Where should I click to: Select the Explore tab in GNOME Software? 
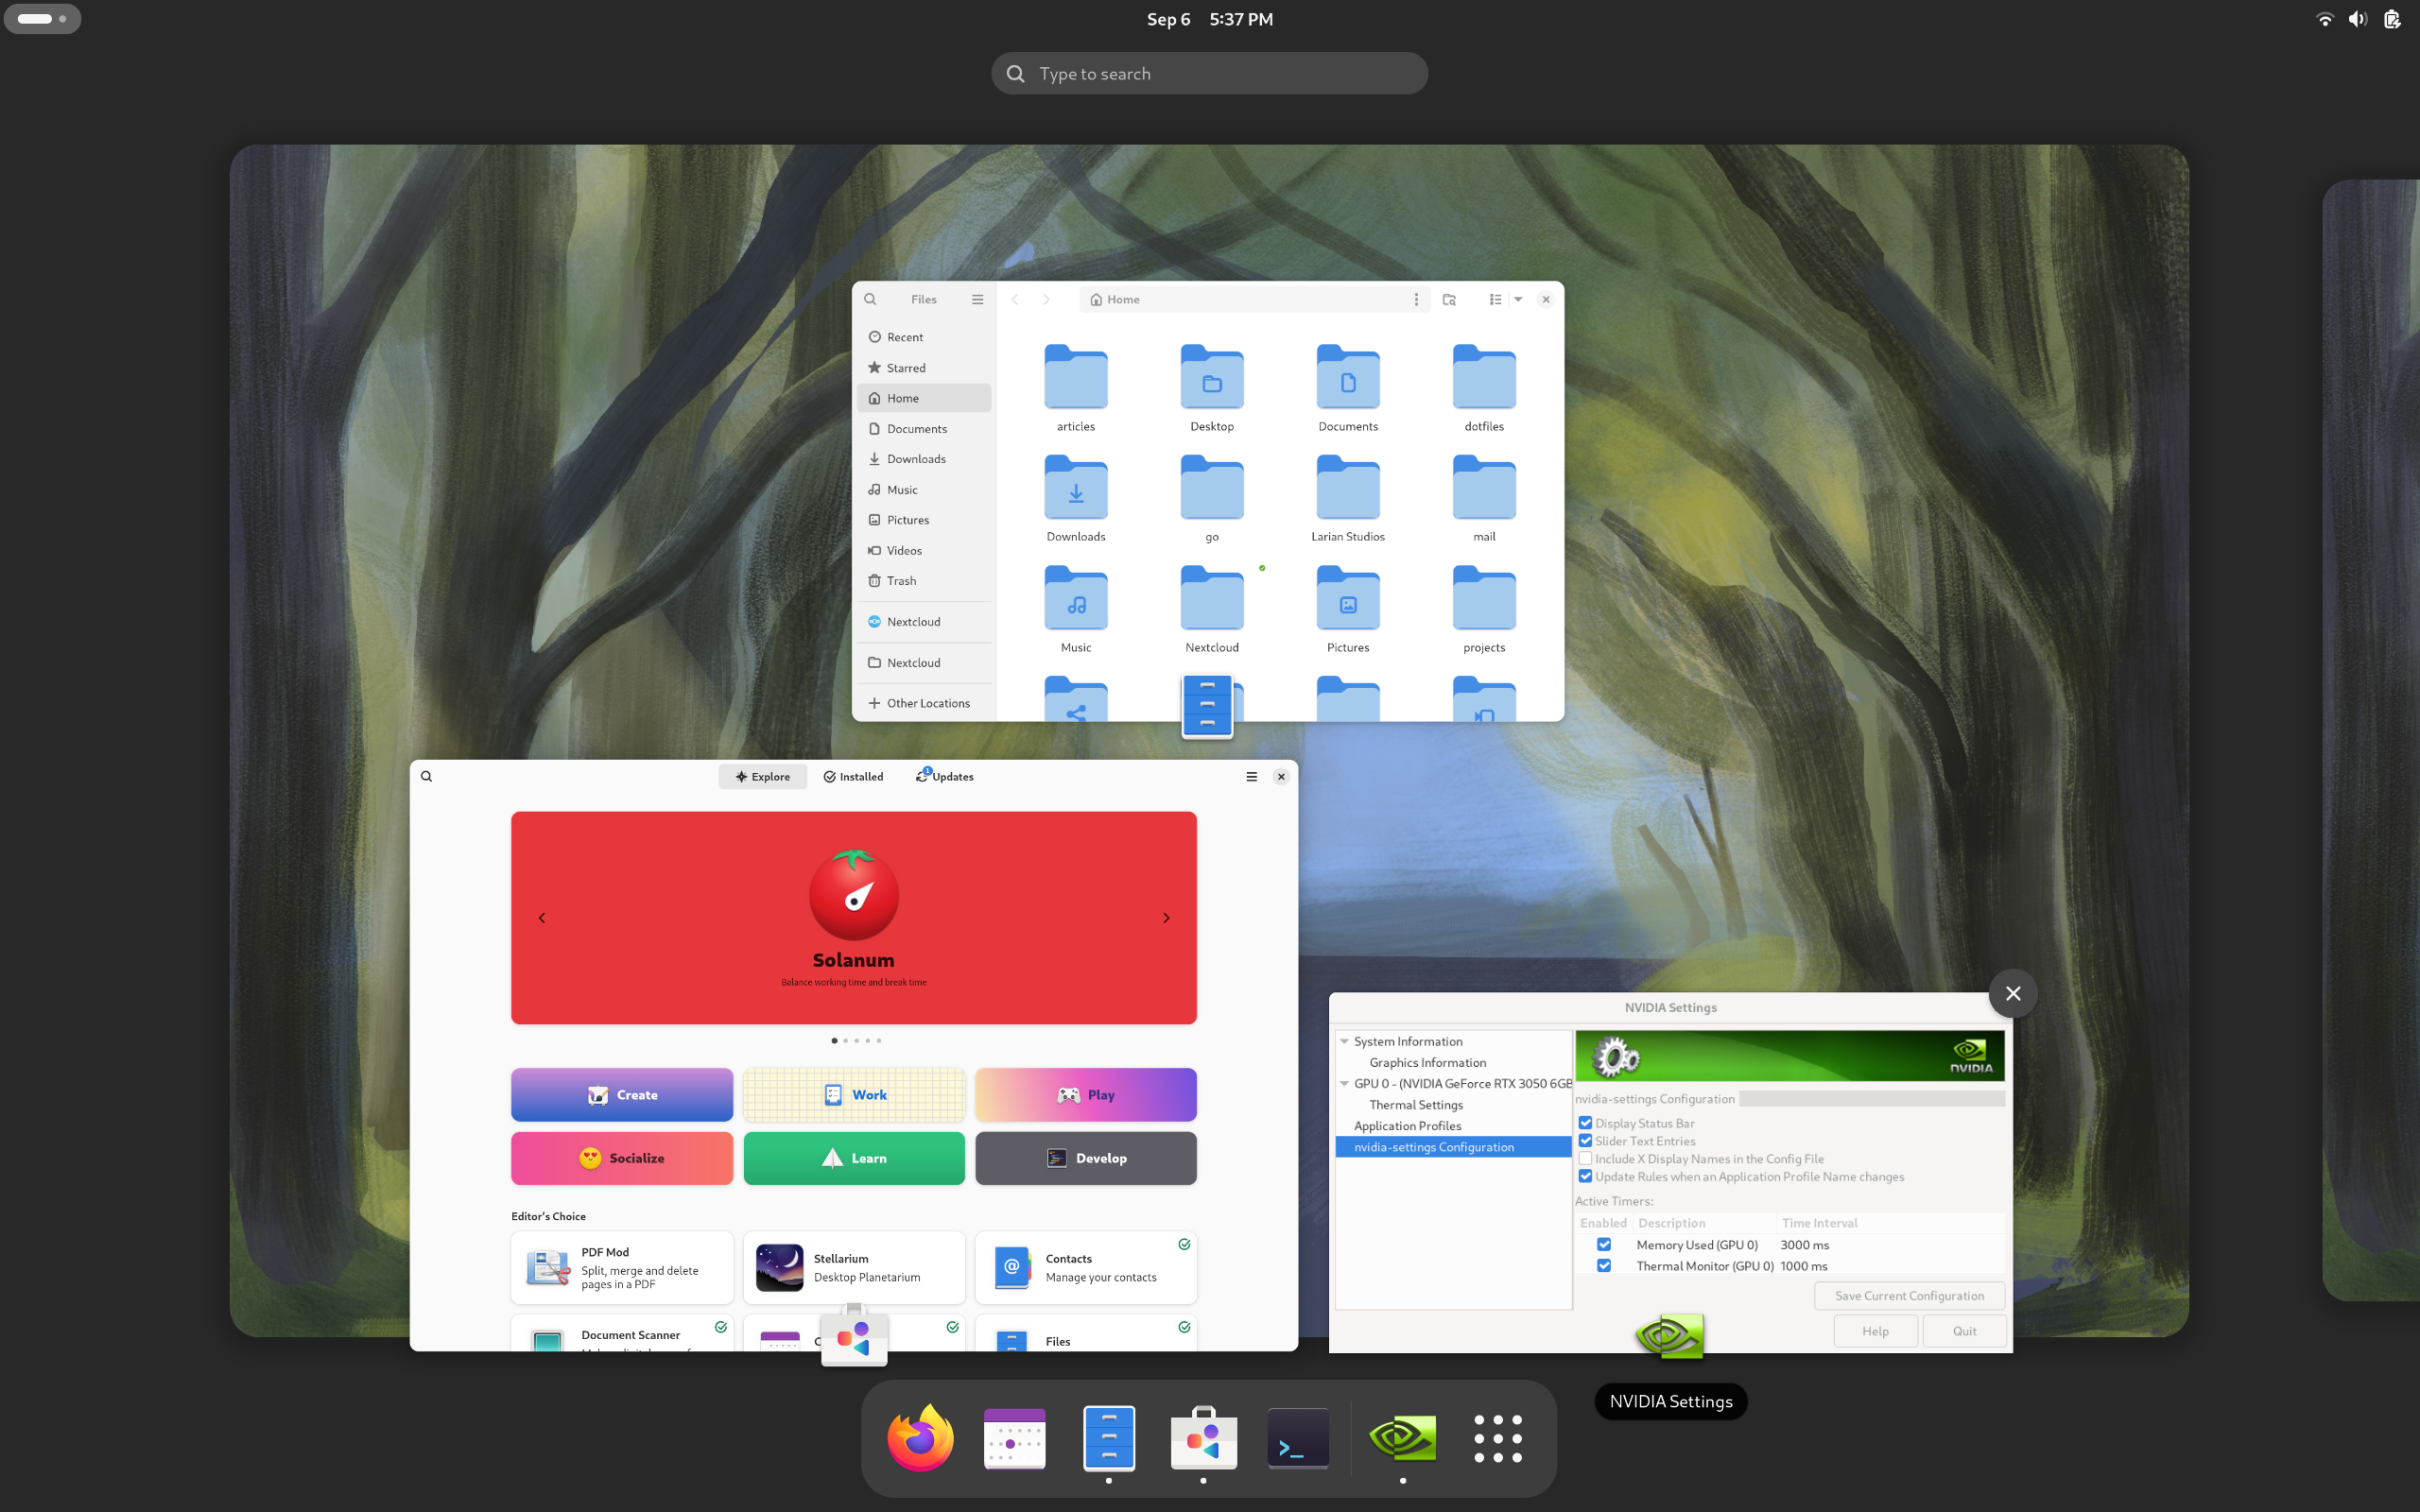point(761,775)
